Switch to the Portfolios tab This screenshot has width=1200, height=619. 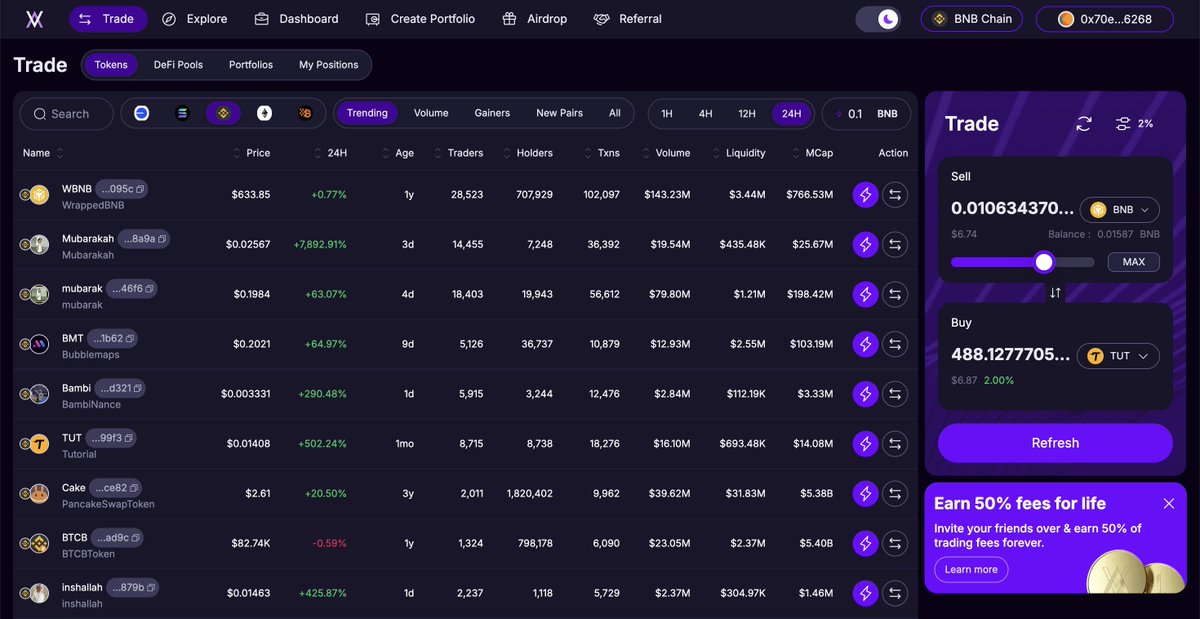[251, 65]
